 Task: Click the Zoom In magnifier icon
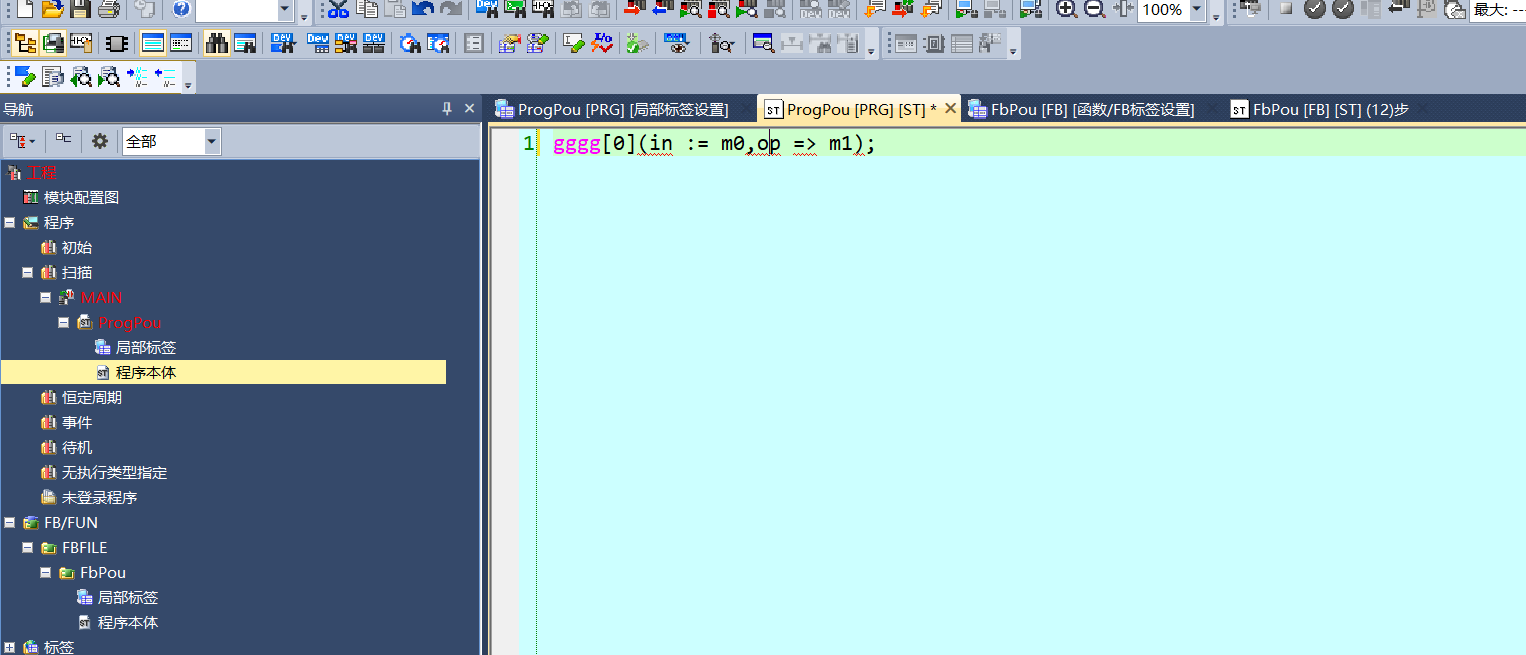point(1067,10)
